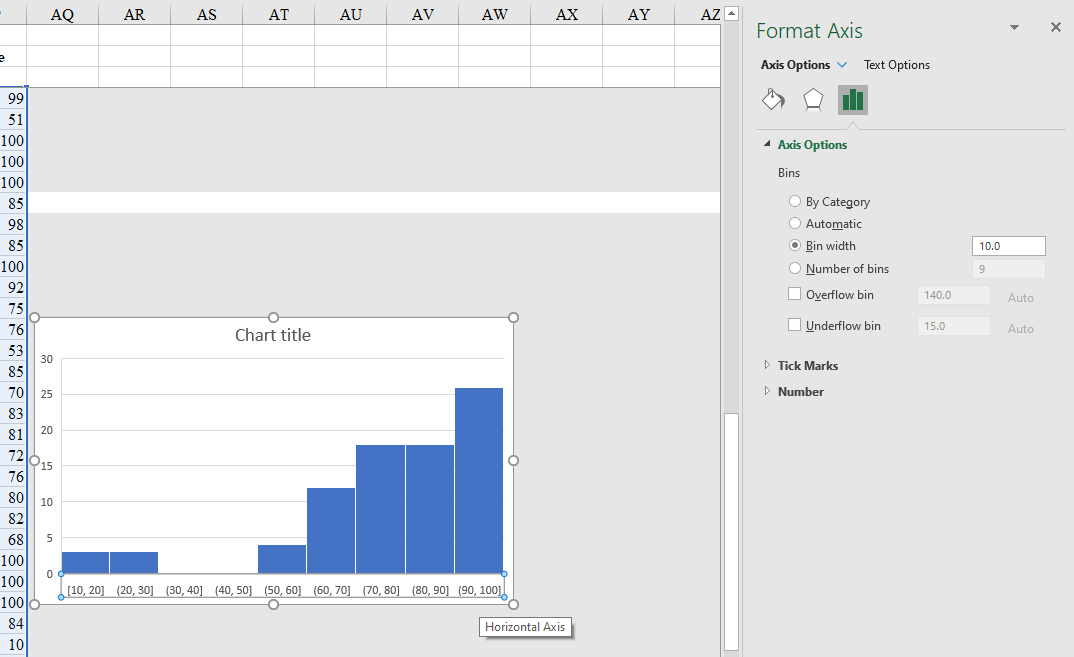Select the By Category option
1074x657 pixels.
[794, 201]
